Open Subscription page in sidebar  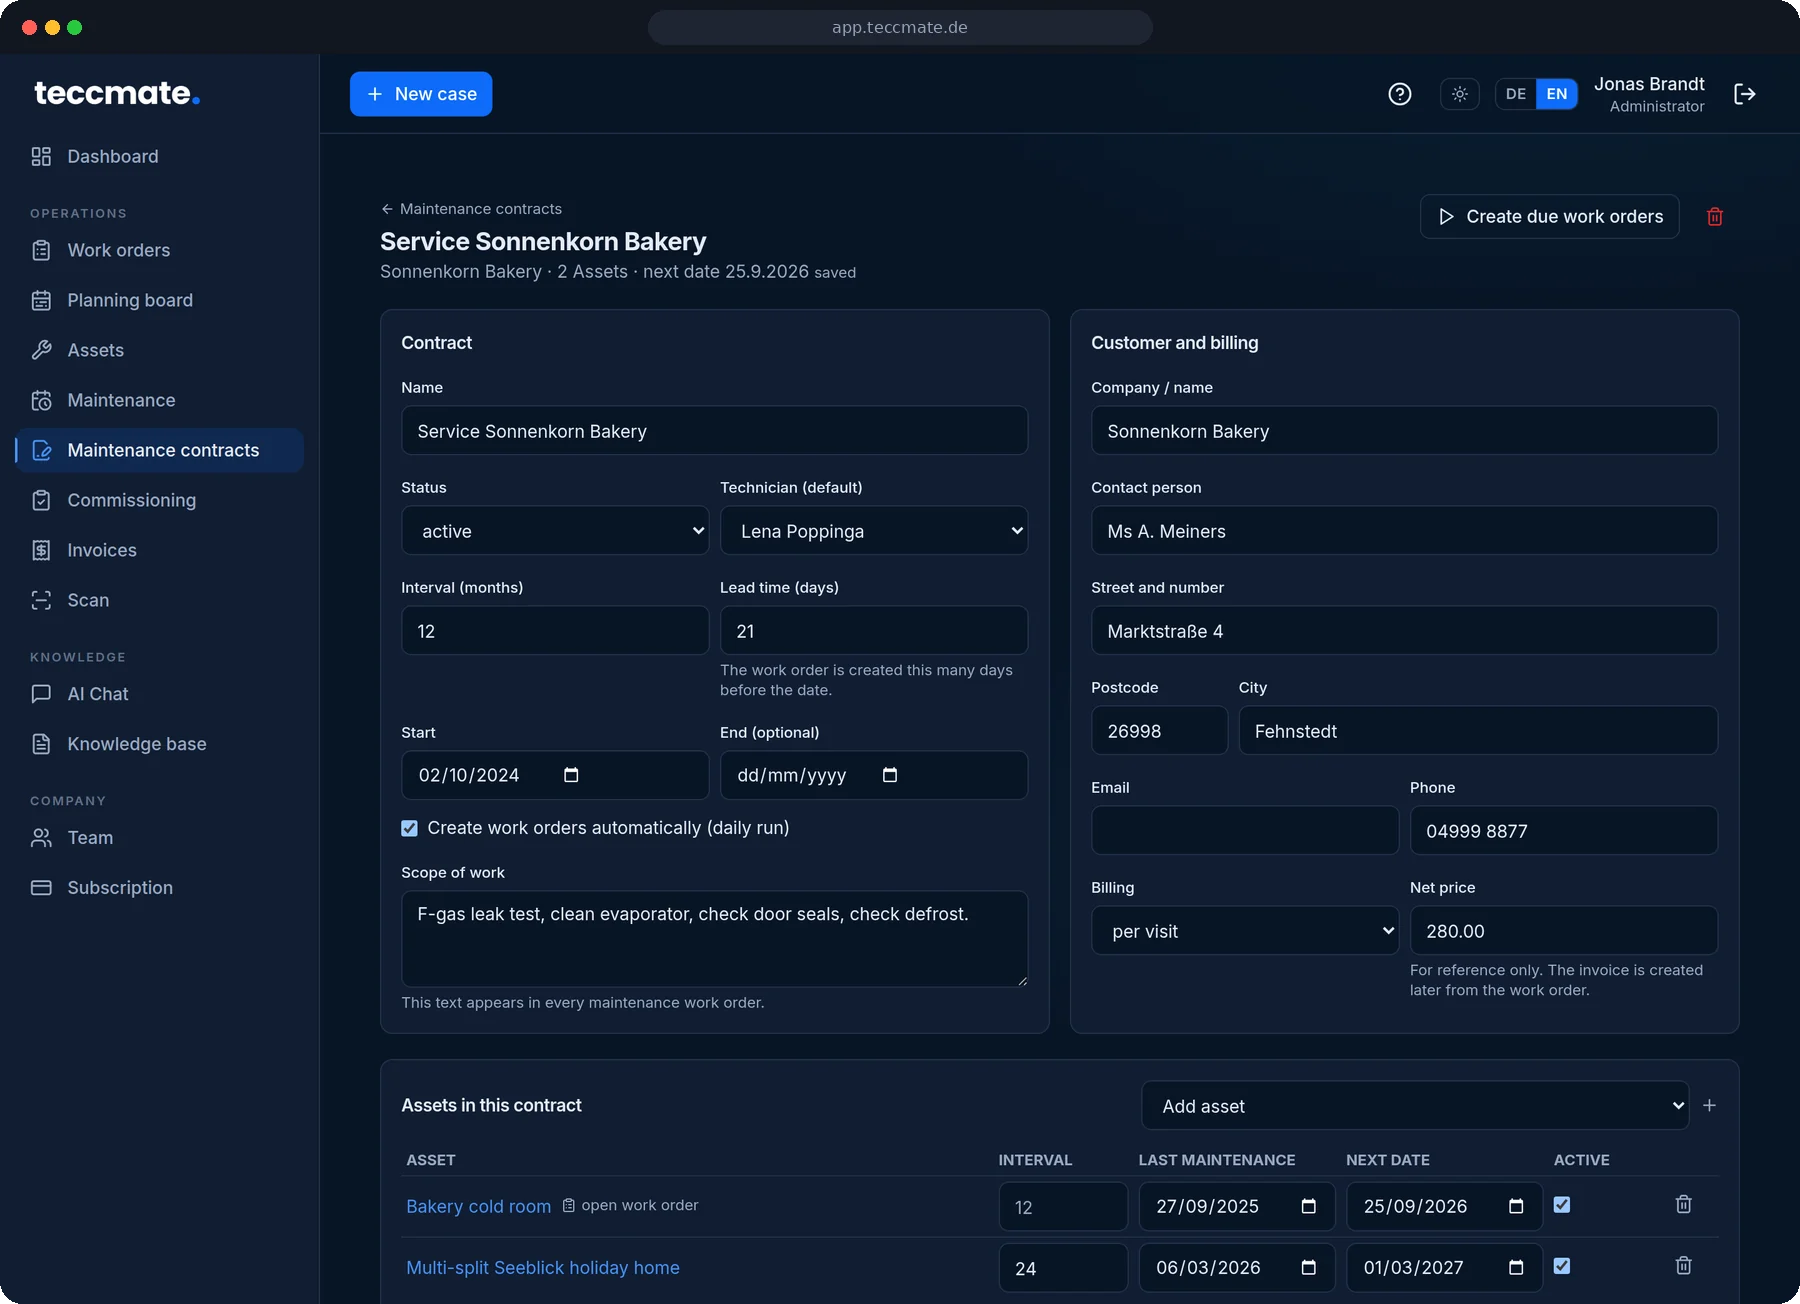coord(159,888)
